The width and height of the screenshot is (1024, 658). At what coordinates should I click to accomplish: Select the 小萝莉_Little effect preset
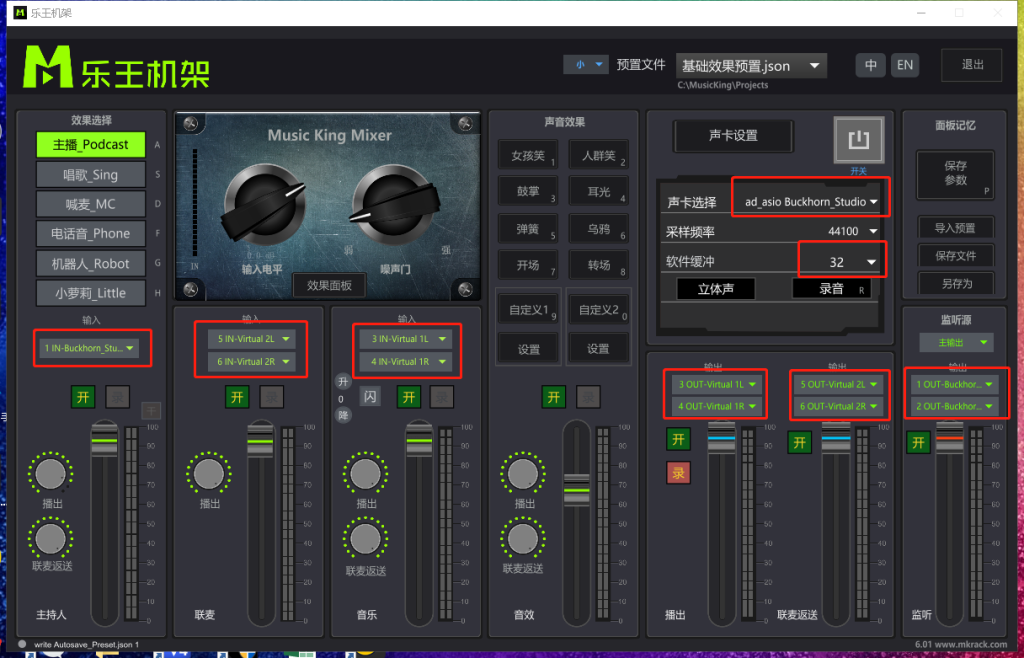coord(91,293)
